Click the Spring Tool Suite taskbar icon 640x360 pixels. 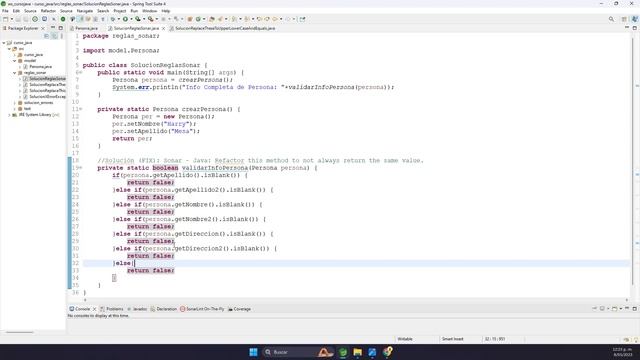coord(343,352)
